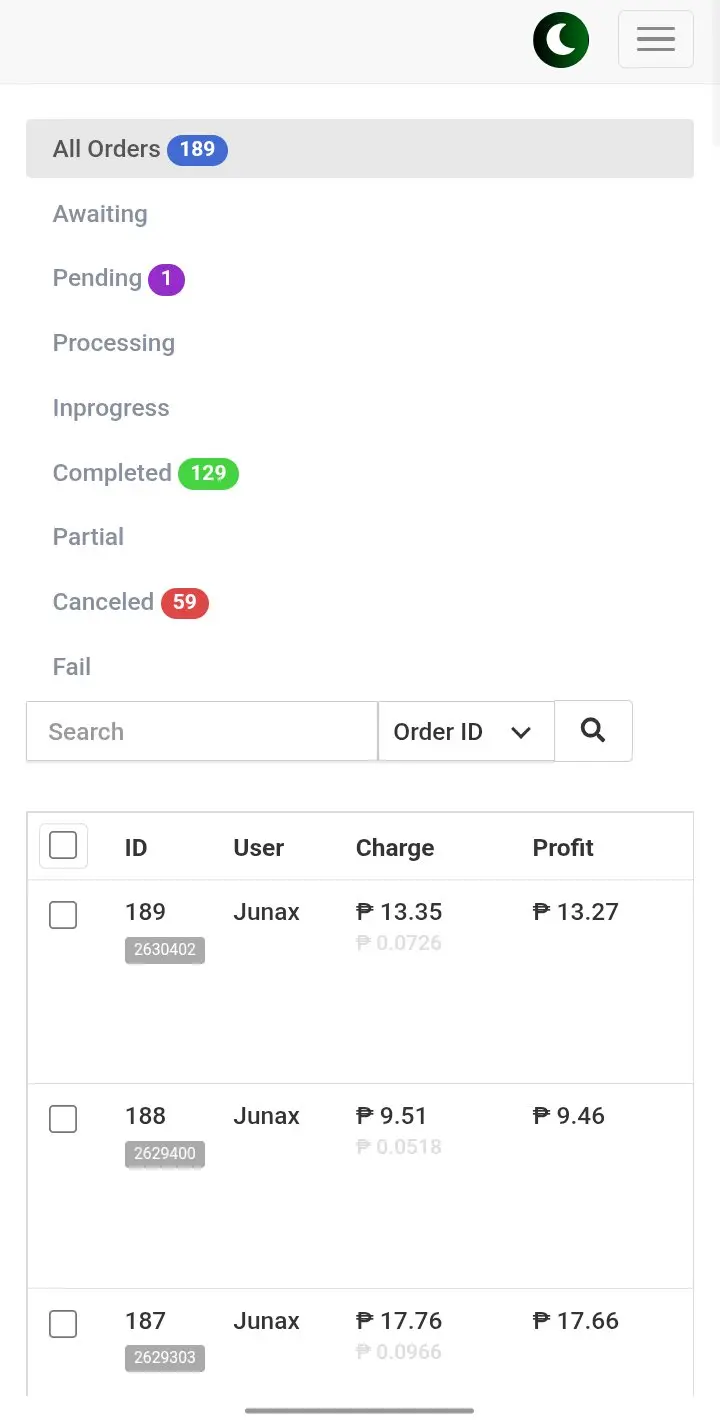The height and width of the screenshot is (1424, 720).
Task: Check the box for order 189
Action: [63, 915]
